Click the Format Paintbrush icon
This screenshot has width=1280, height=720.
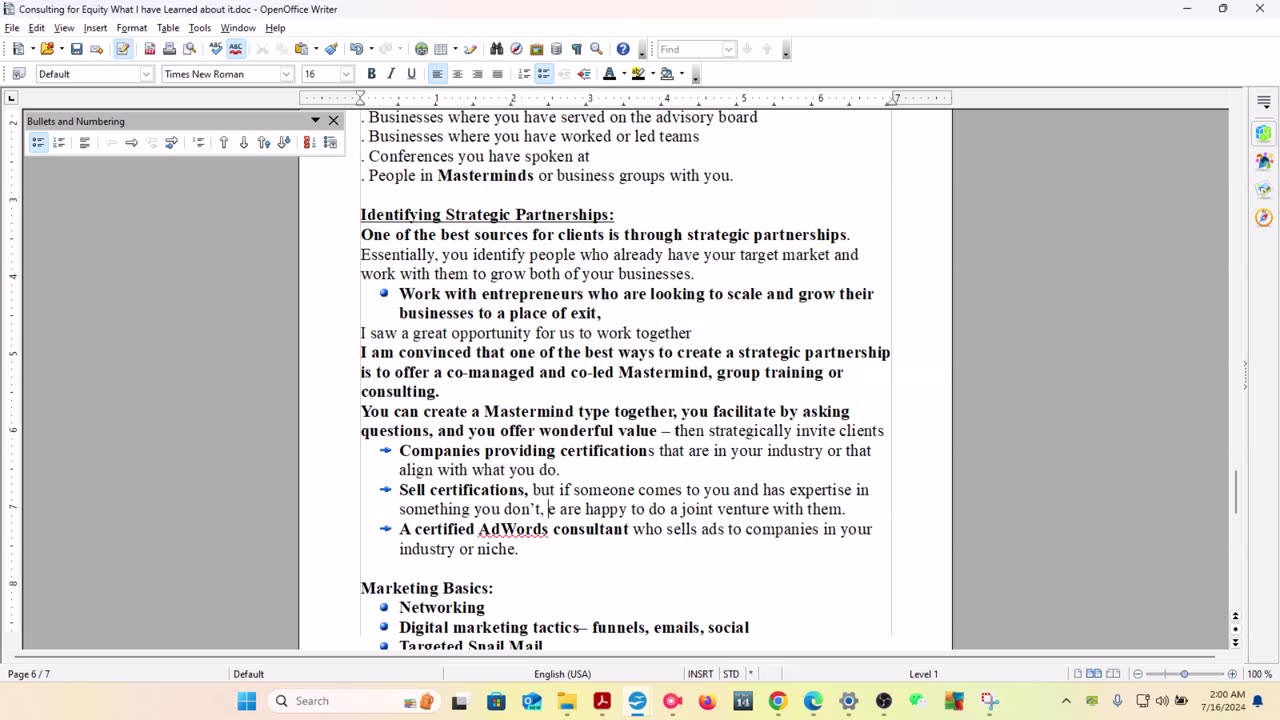[x=331, y=48]
